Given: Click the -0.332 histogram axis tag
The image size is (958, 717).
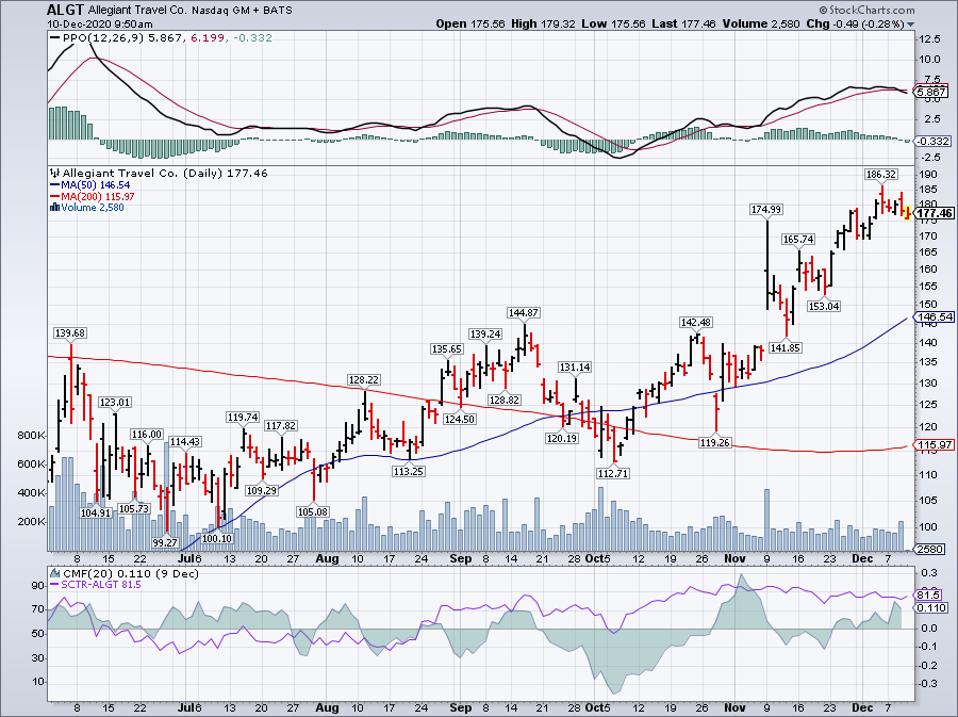Looking at the screenshot, I should point(934,141).
